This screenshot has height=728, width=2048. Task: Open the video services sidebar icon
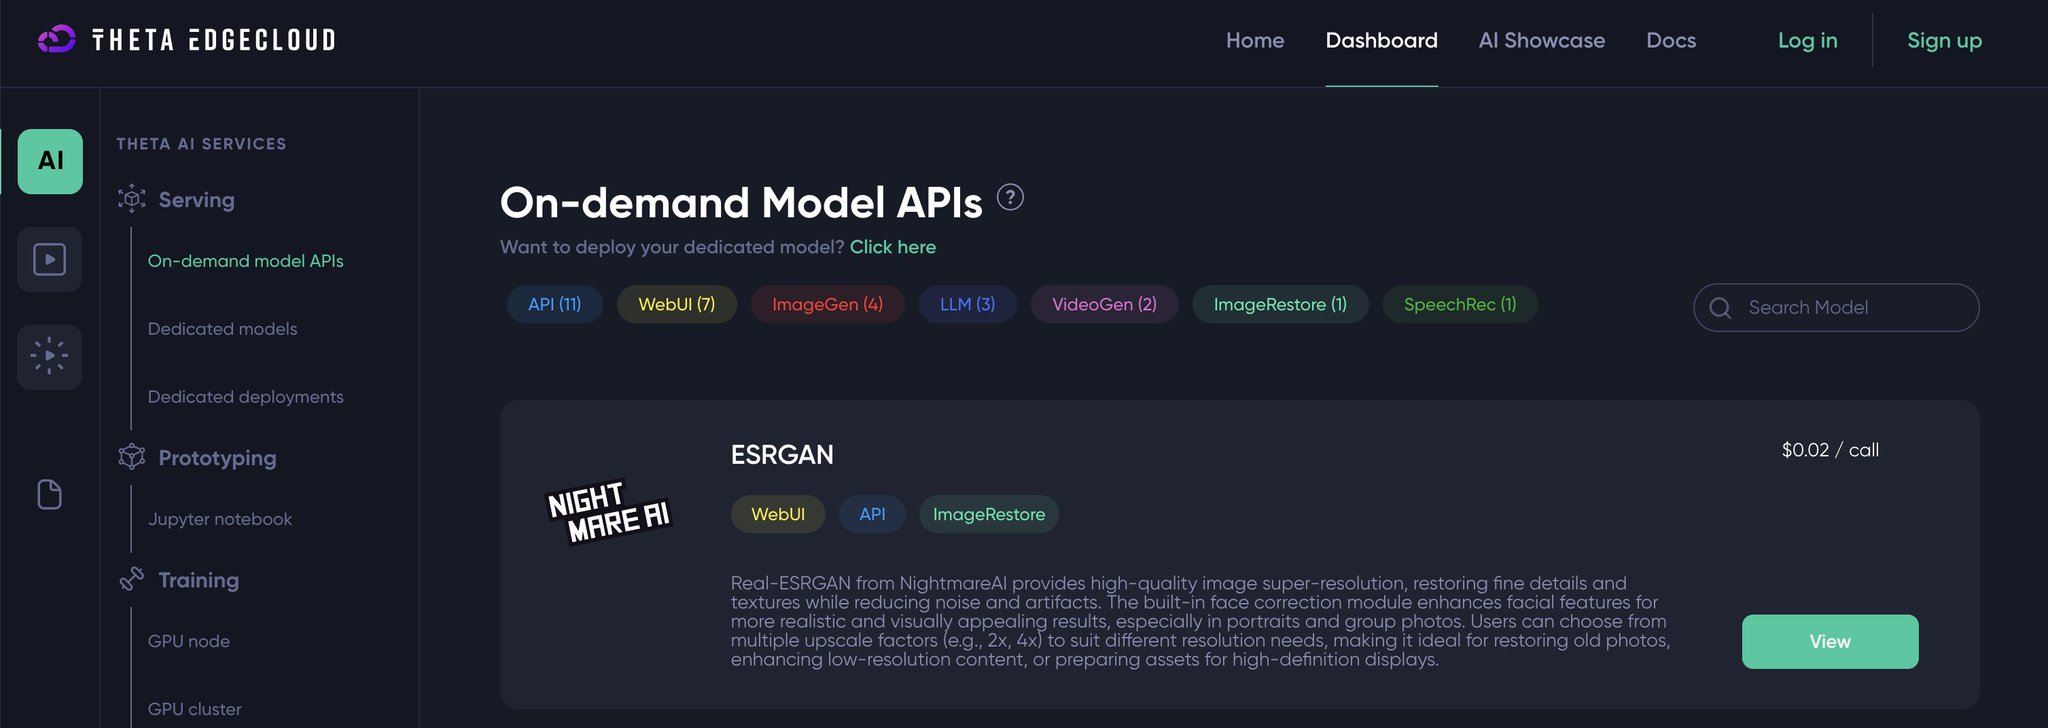(50, 259)
